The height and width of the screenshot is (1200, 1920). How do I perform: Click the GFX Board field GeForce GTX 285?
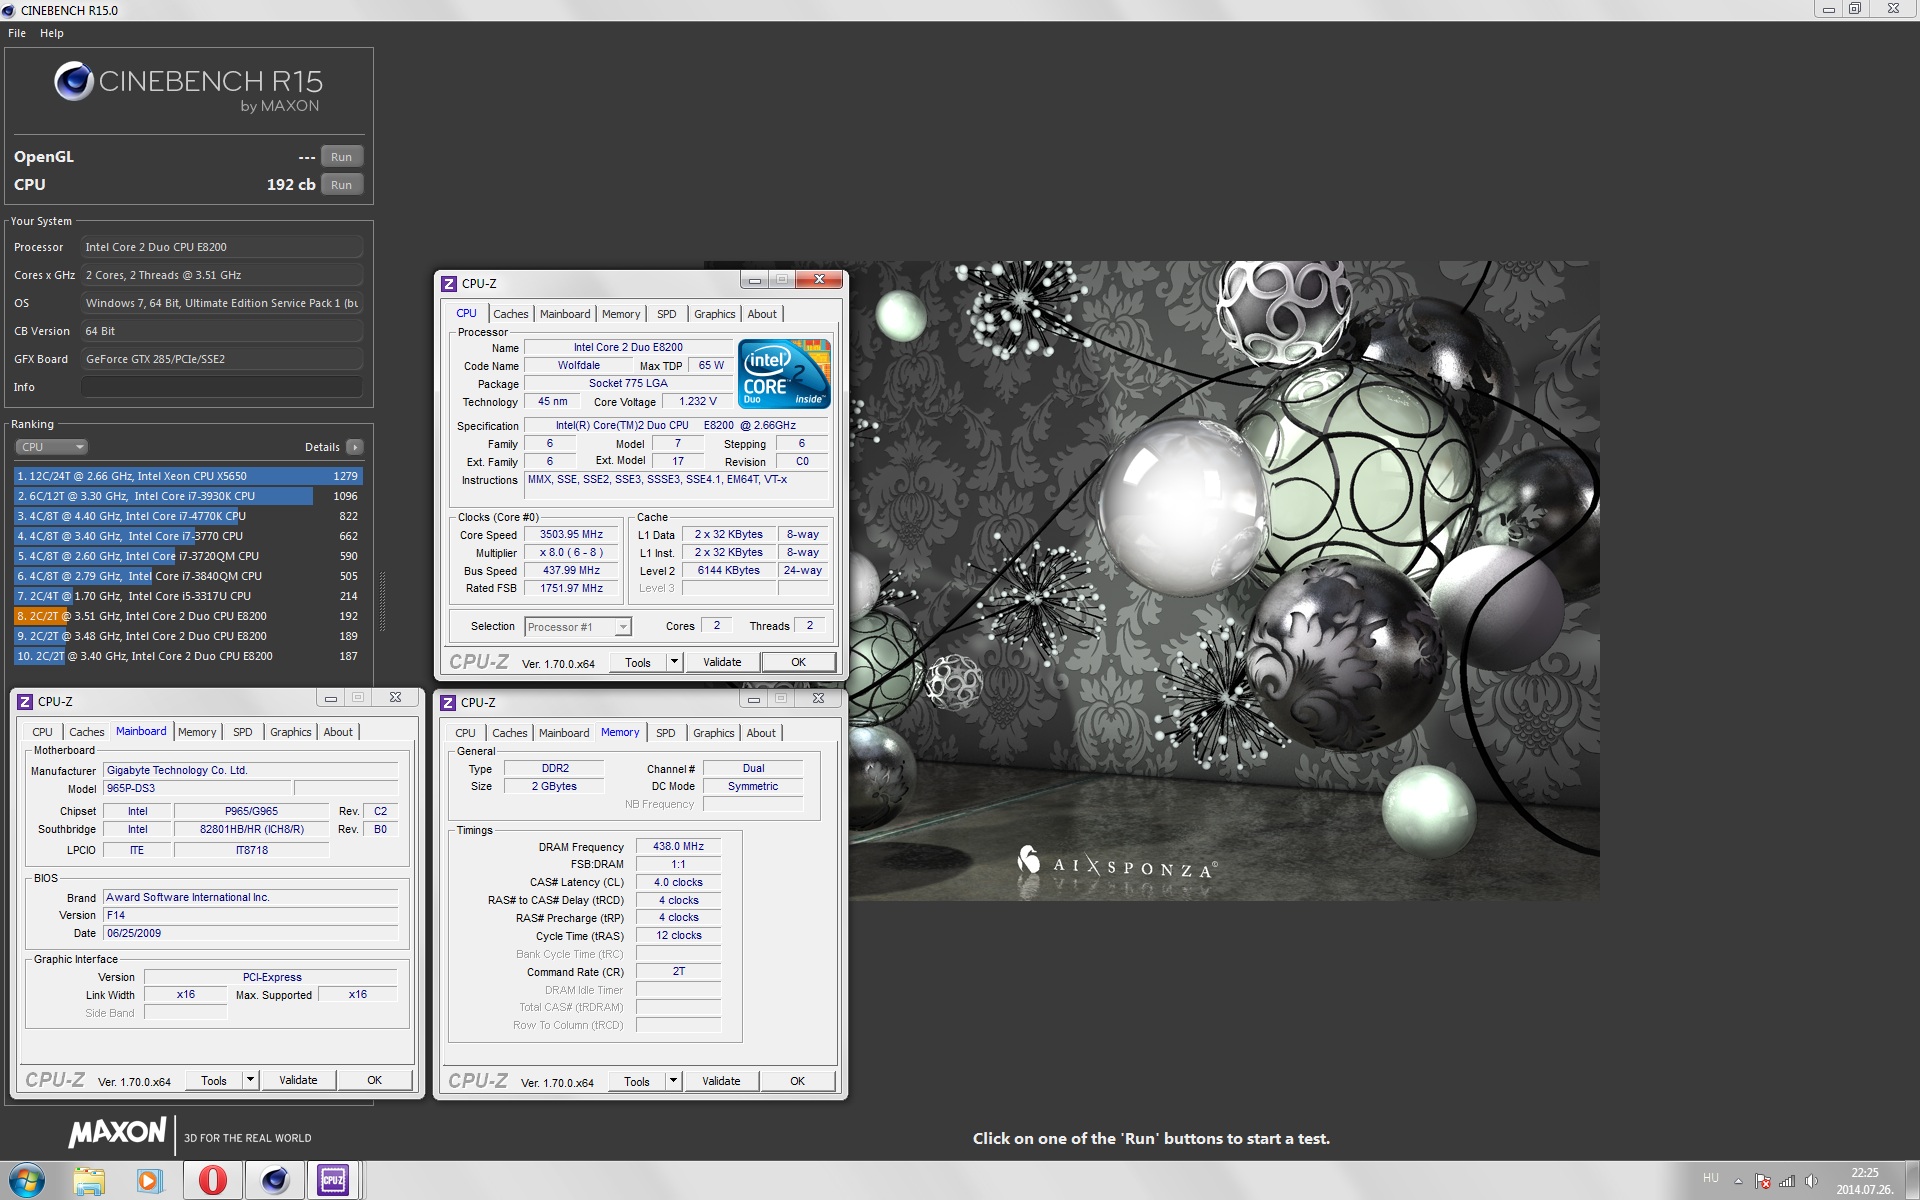(x=222, y=359)
